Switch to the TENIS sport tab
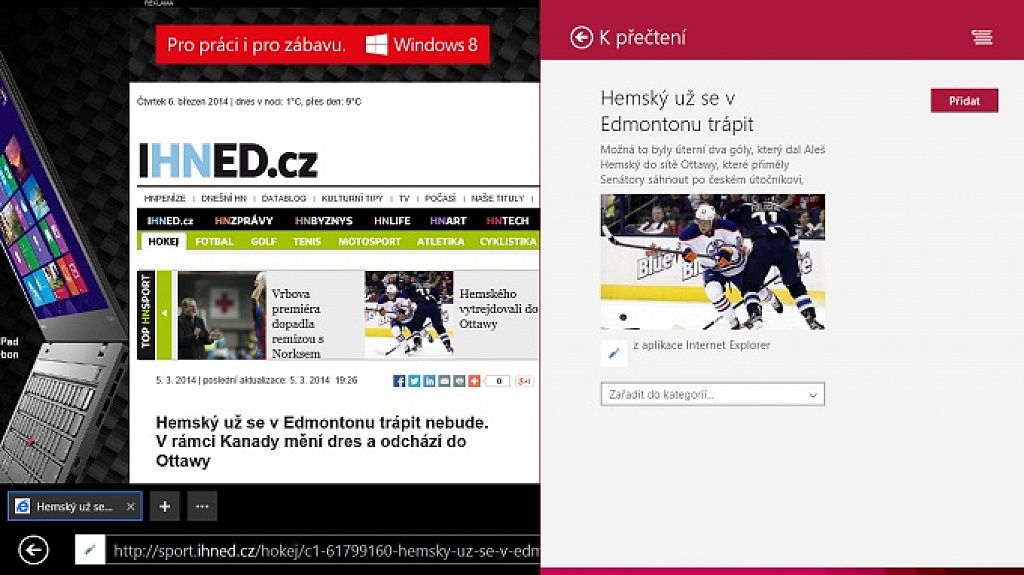 pos(307,242)
